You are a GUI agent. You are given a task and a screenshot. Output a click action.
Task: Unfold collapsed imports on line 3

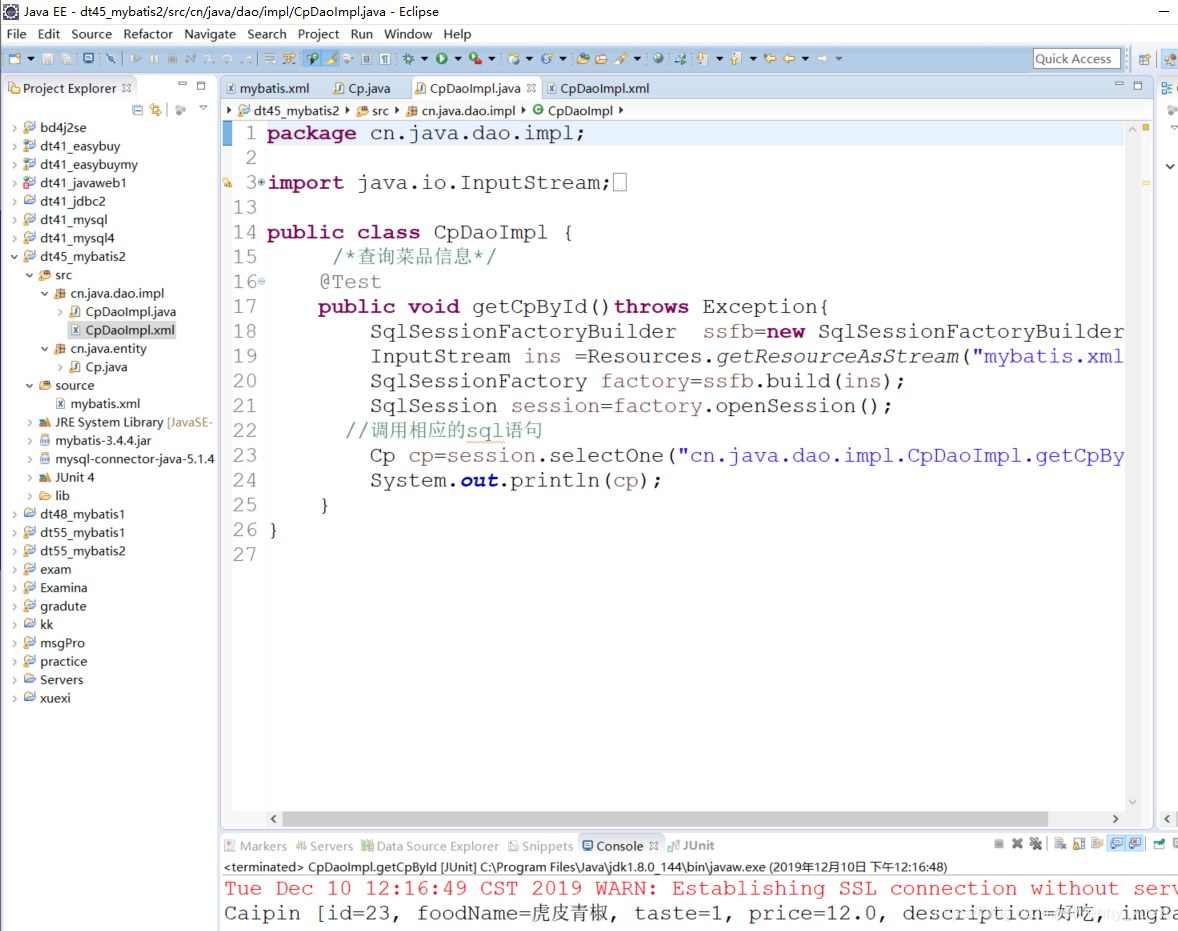[261, 183]
